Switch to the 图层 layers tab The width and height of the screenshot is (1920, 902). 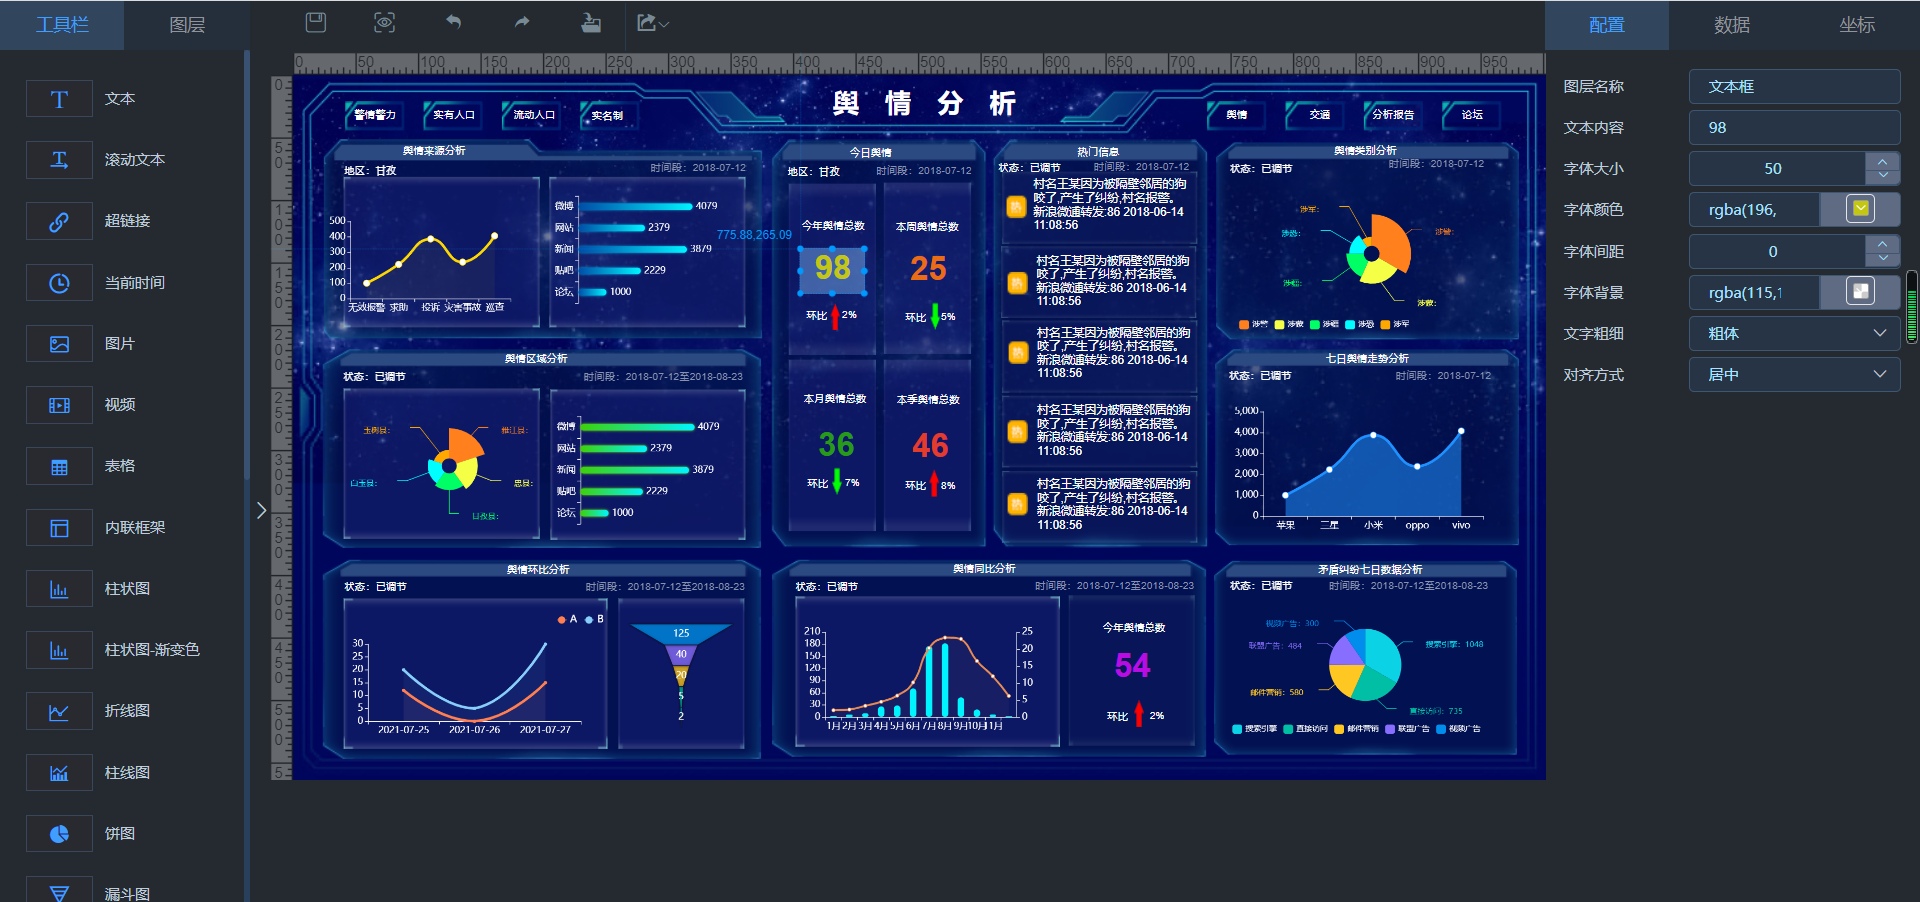click(187, 25)
